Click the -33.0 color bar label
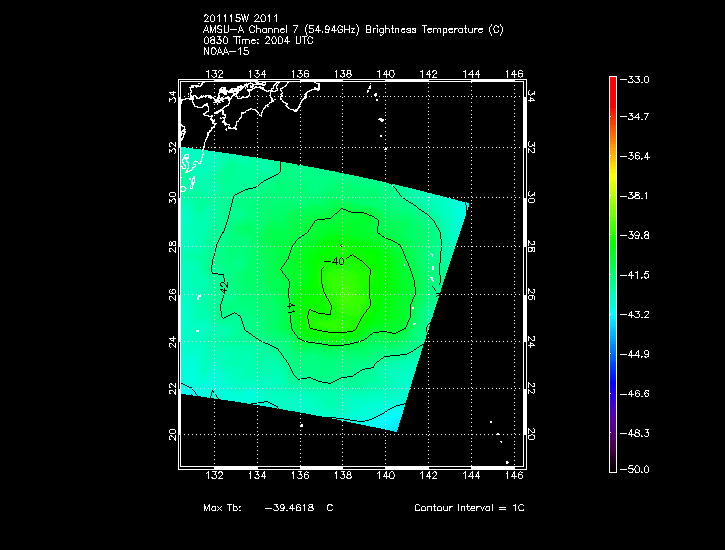 (x=637, y=79)
